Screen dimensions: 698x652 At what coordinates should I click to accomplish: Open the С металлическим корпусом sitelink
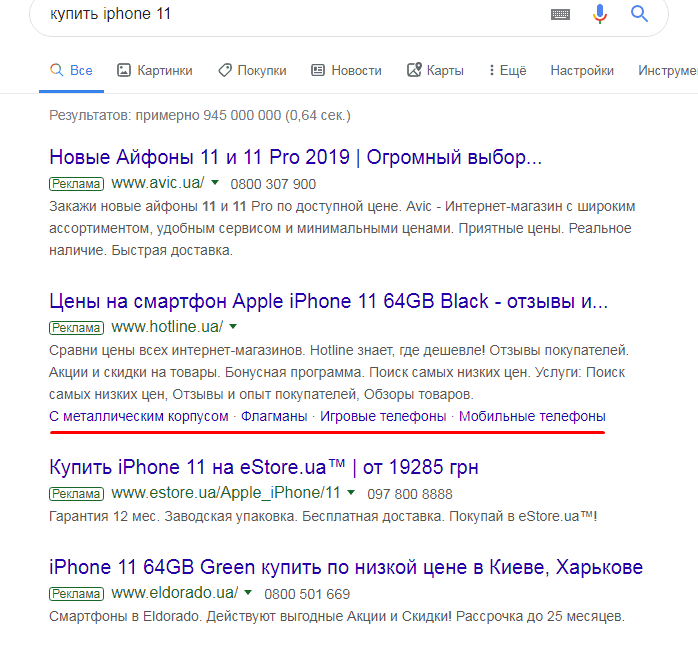point(138,416)
